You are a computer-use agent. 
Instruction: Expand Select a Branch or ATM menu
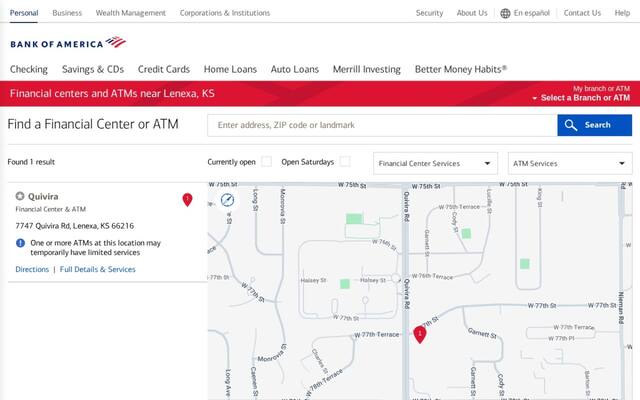pos(581,98)
